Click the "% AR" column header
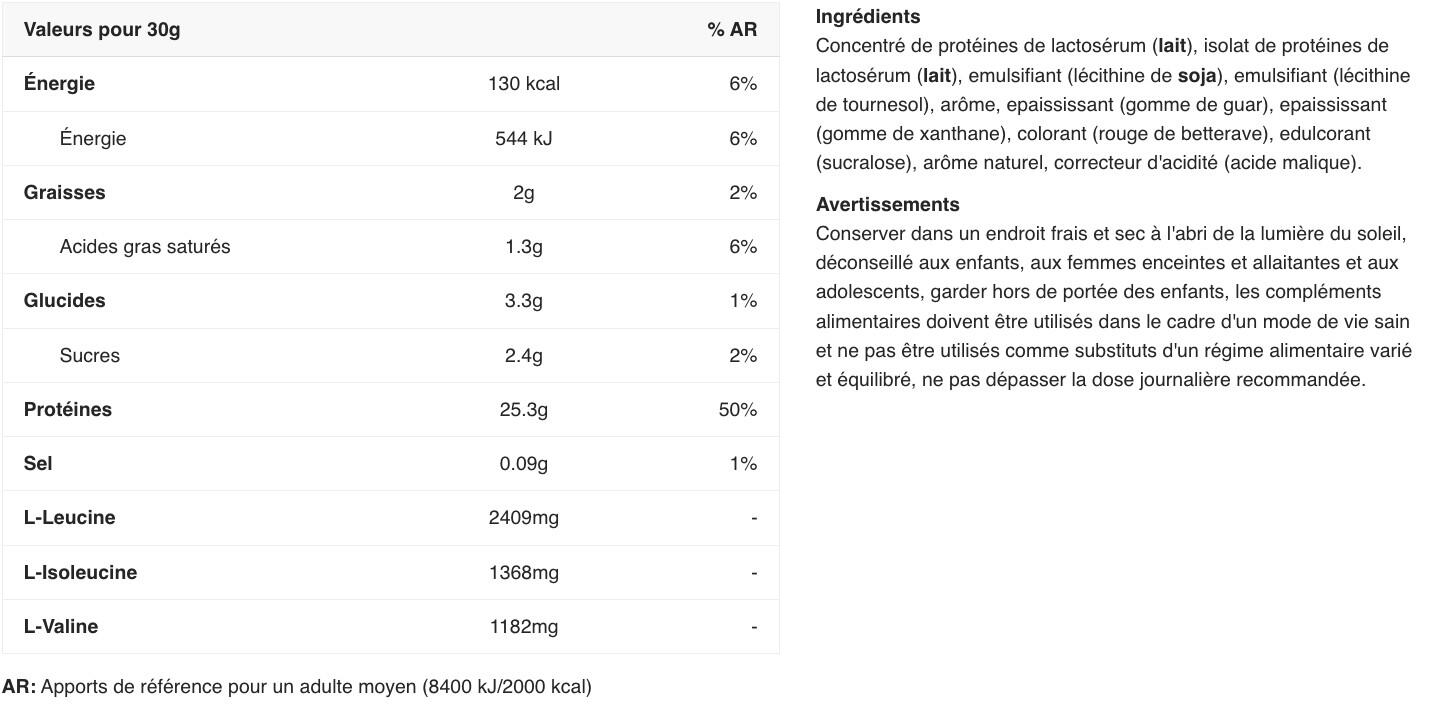This screenshot has height=708, width=1430. tap(732, 29)
